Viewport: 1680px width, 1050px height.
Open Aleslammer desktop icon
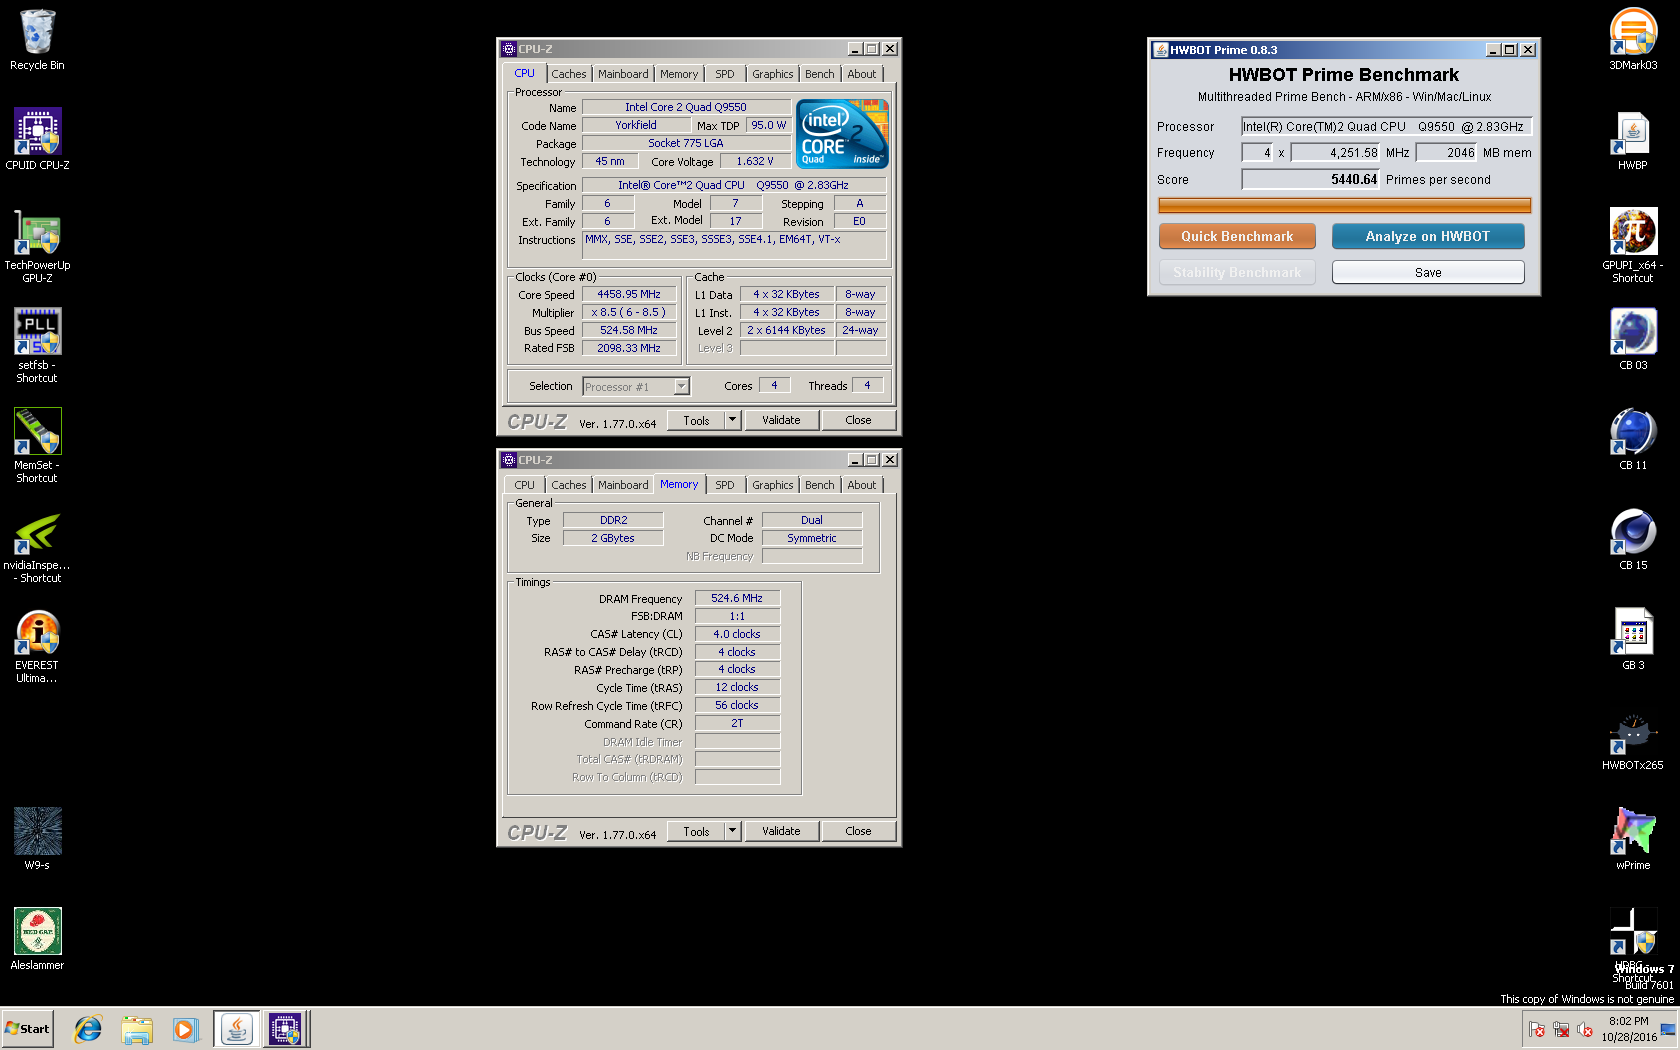point(37,939)
